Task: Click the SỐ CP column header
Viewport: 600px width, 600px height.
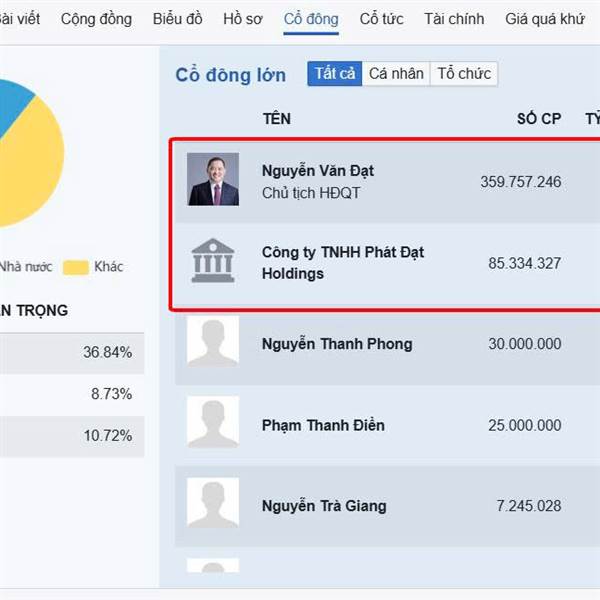Action: tap(539, 119)
